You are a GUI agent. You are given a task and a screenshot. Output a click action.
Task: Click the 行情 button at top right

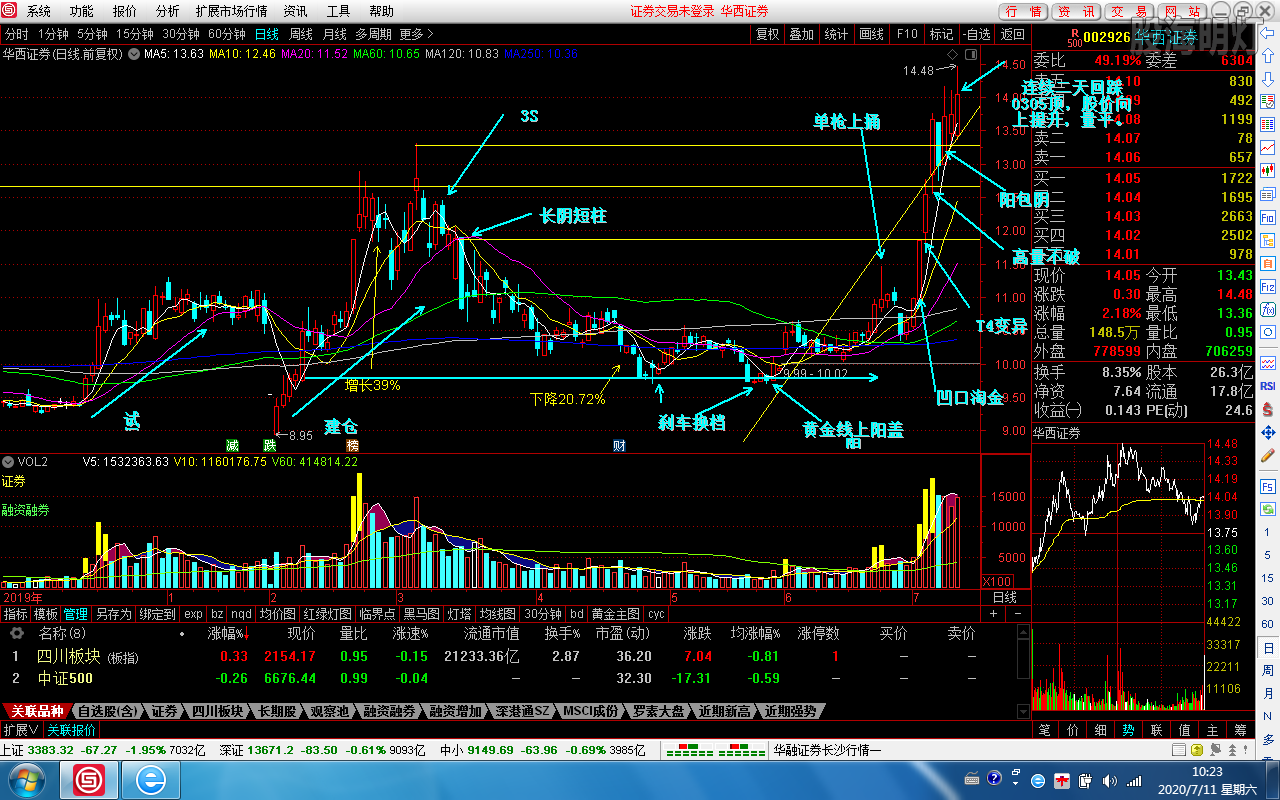(1024, 11)
